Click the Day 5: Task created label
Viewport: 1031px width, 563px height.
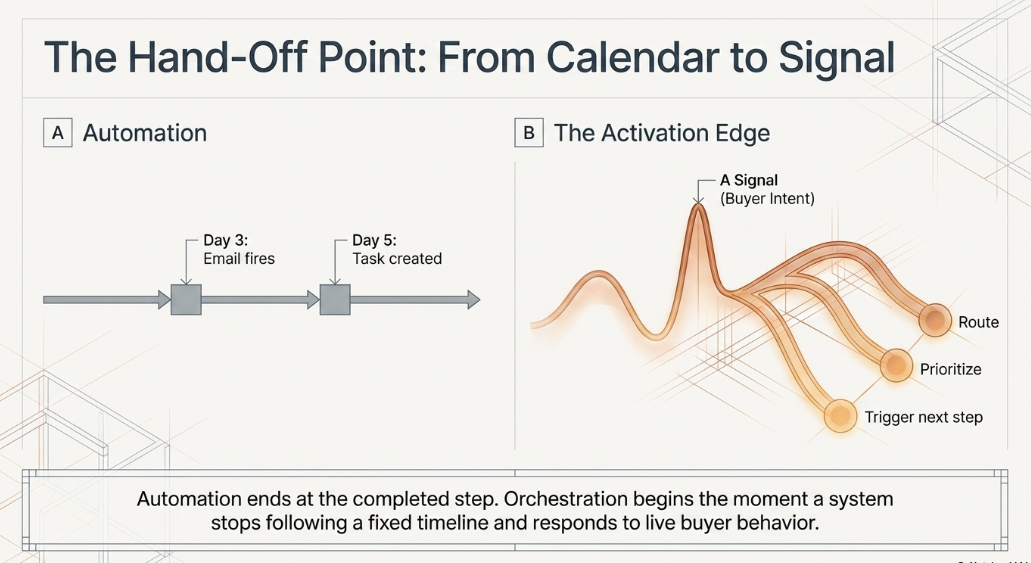tap(396, 249)
